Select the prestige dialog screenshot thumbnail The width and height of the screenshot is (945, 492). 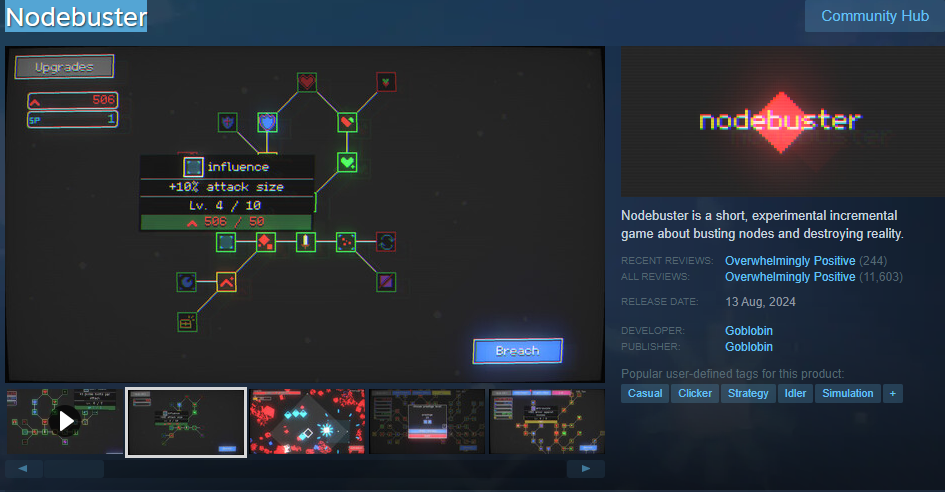tap(427, 421)
